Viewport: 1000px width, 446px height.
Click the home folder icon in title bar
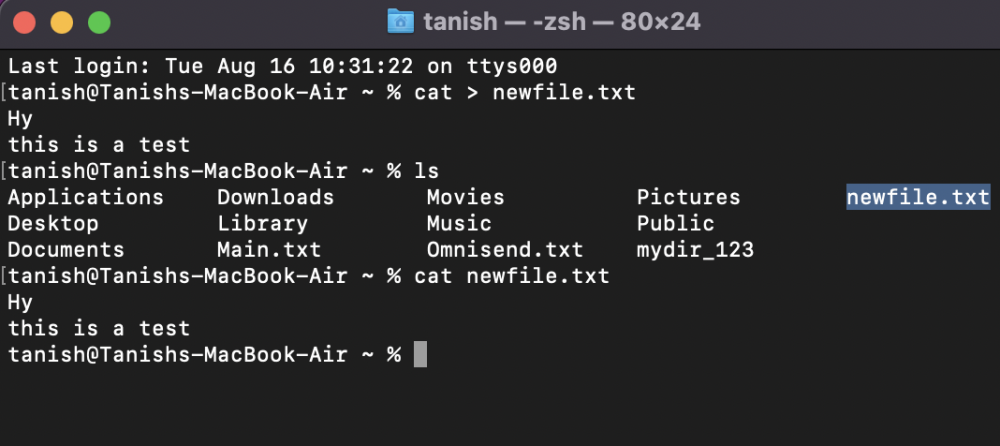click(399, 20)
